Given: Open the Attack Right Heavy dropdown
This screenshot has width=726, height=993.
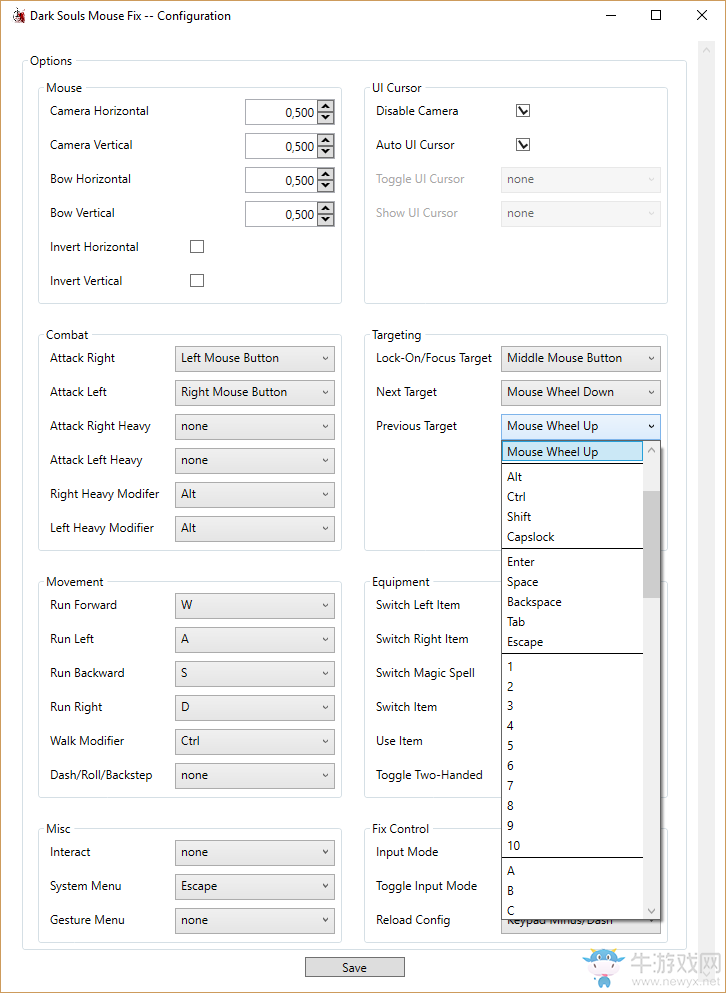Looking at the screenshot, I should click(x=255, y=427).
